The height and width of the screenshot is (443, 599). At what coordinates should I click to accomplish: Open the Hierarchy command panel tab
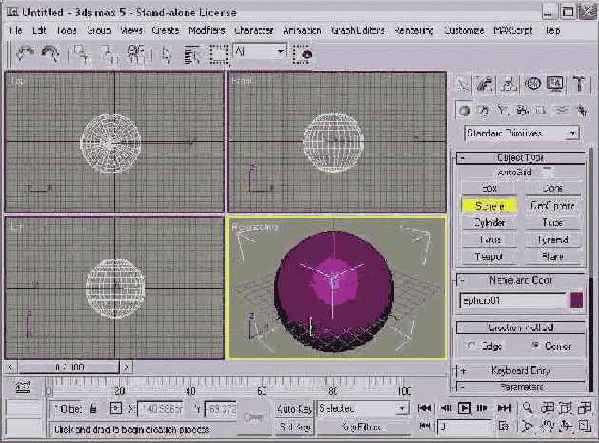(x=508, y=84)
